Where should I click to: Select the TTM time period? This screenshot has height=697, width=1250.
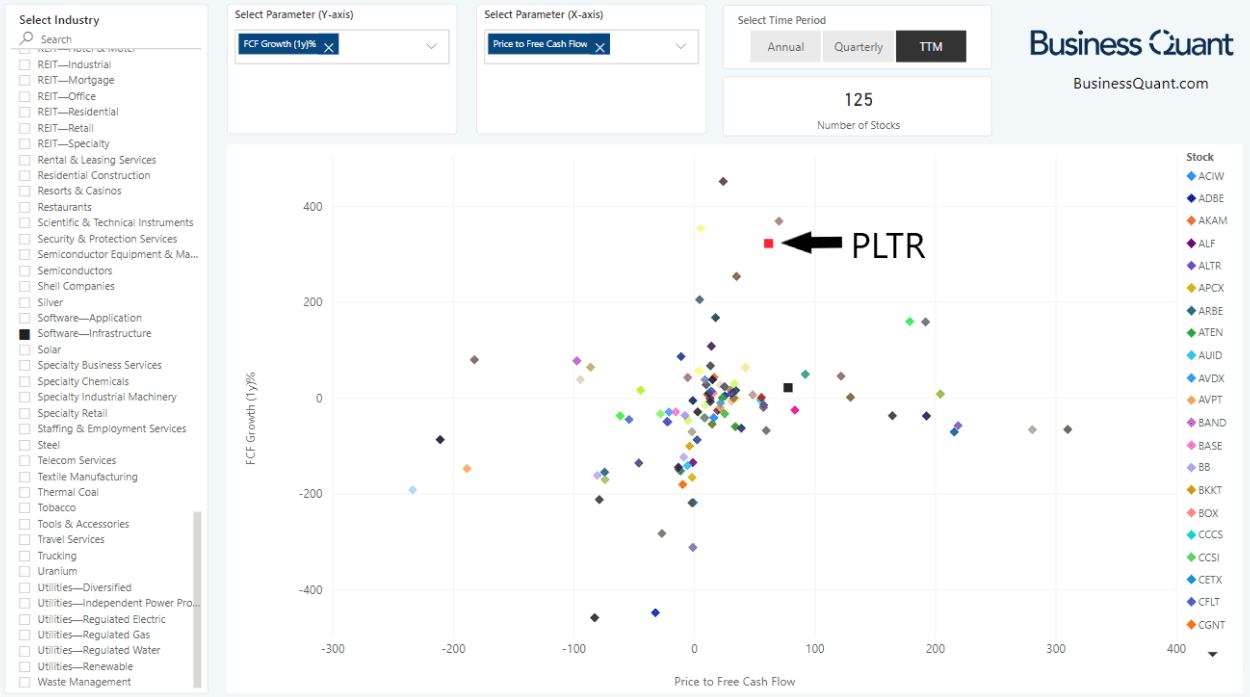pyautogui.click(x=931, y=47)
